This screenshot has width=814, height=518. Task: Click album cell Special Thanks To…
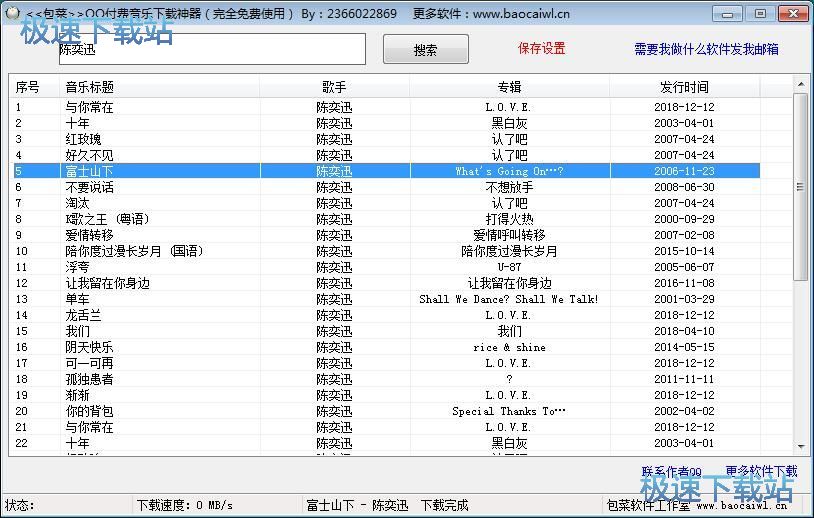point(509,412)
